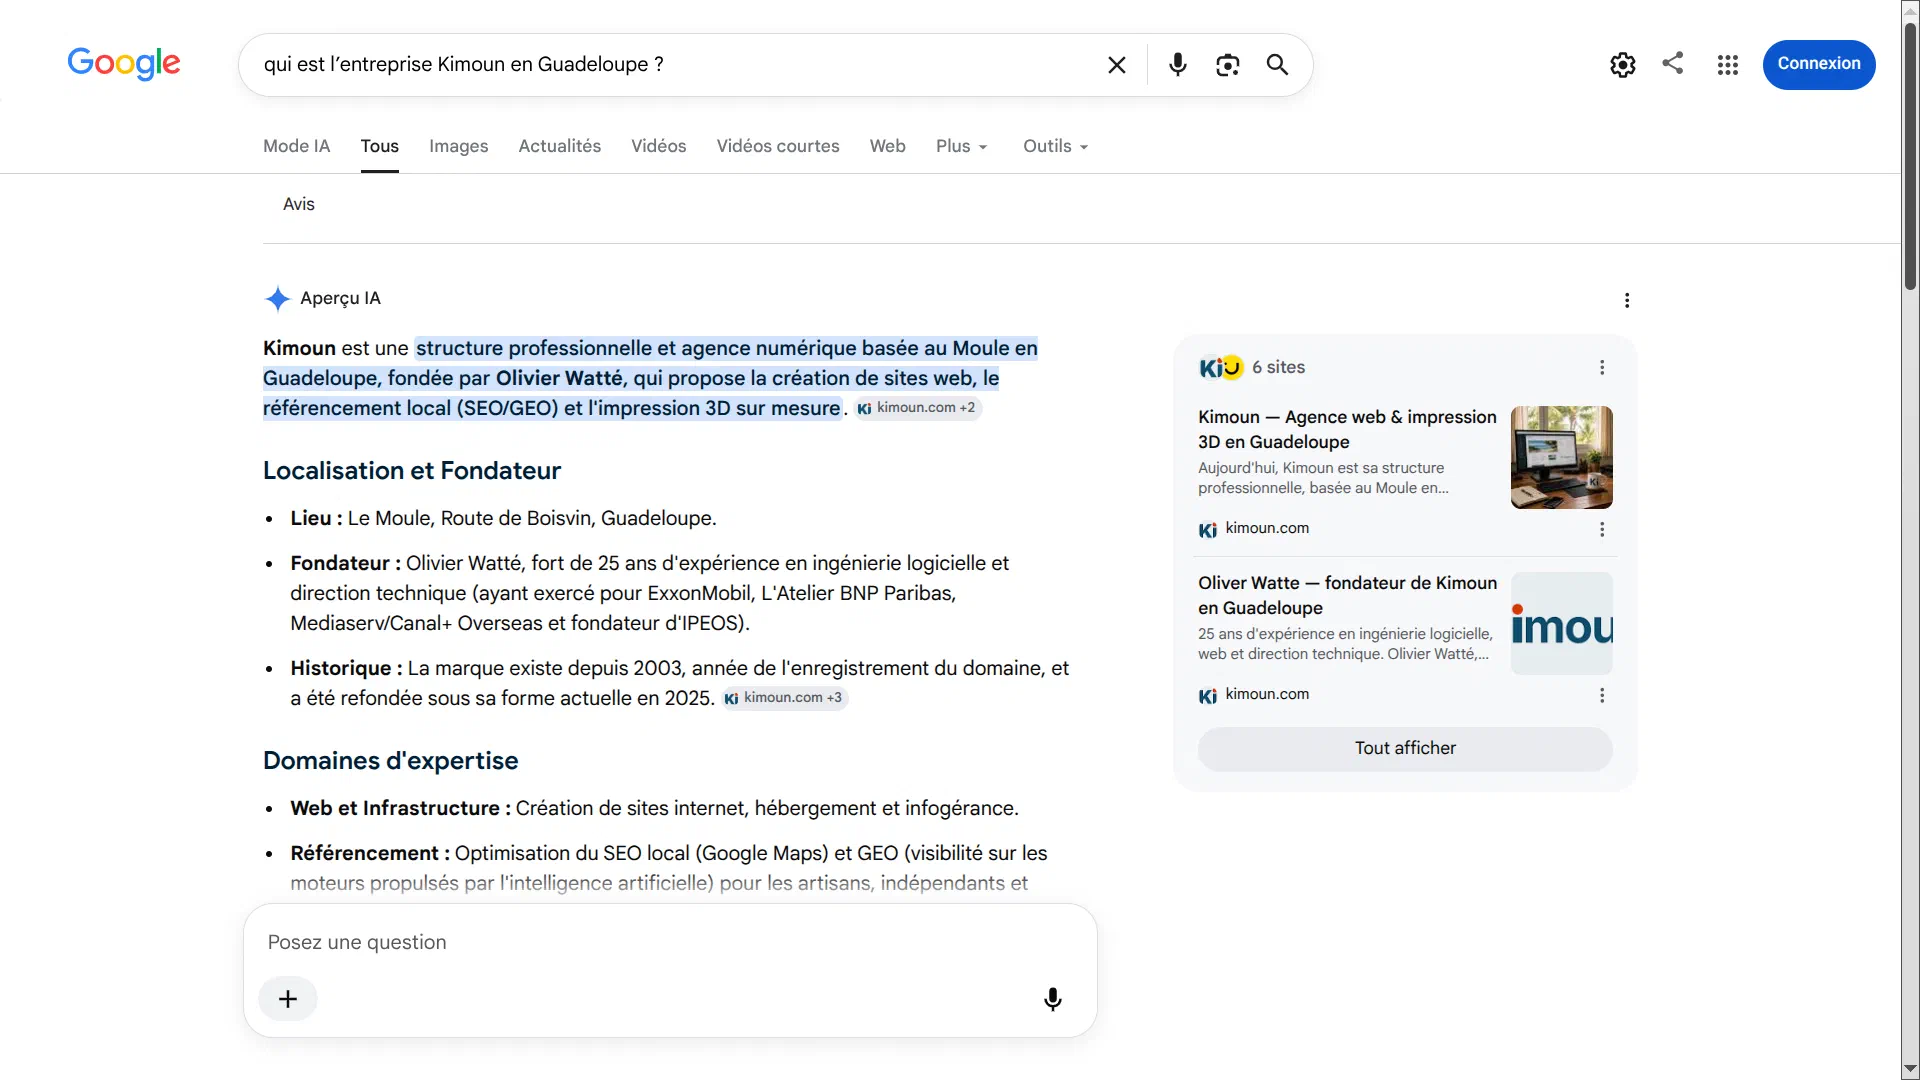The height and width of the screenshot is (1080, 1920).
Task: Click the Kimoun logo thumbnail
Action: coord(1561,623)
